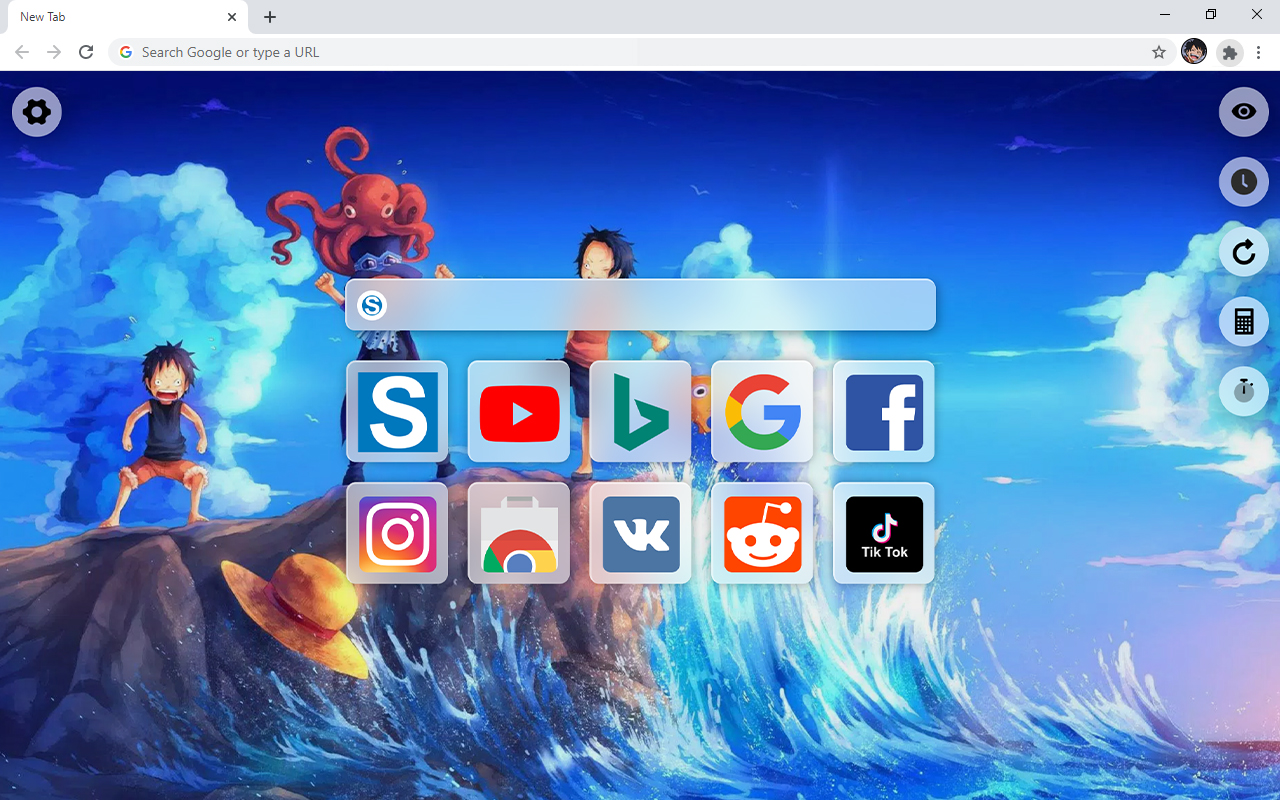
Task: Open the YouTube shortcut tile
Action: pos(519,412)
